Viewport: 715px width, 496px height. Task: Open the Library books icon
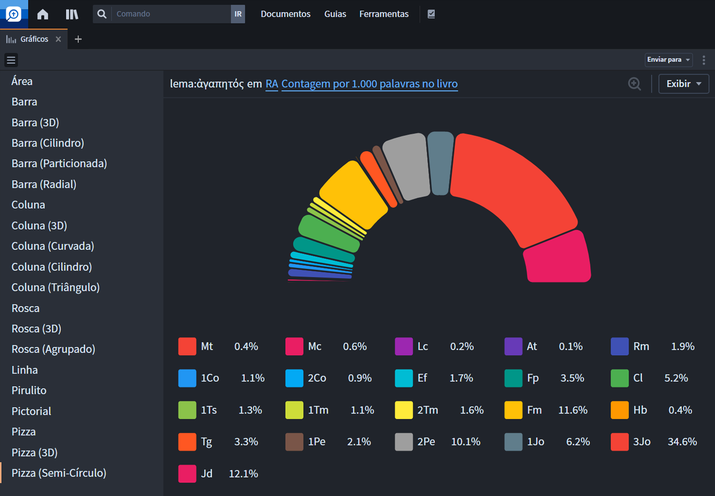tap(72, 14)
